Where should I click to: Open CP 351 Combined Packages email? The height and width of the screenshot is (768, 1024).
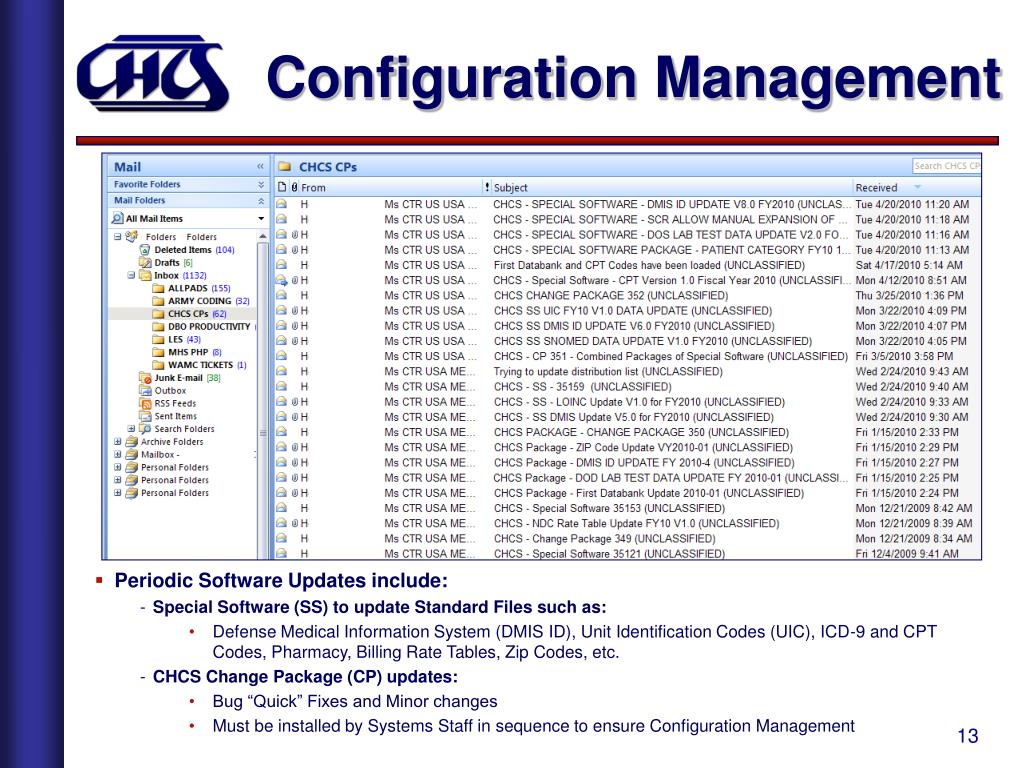628,356
